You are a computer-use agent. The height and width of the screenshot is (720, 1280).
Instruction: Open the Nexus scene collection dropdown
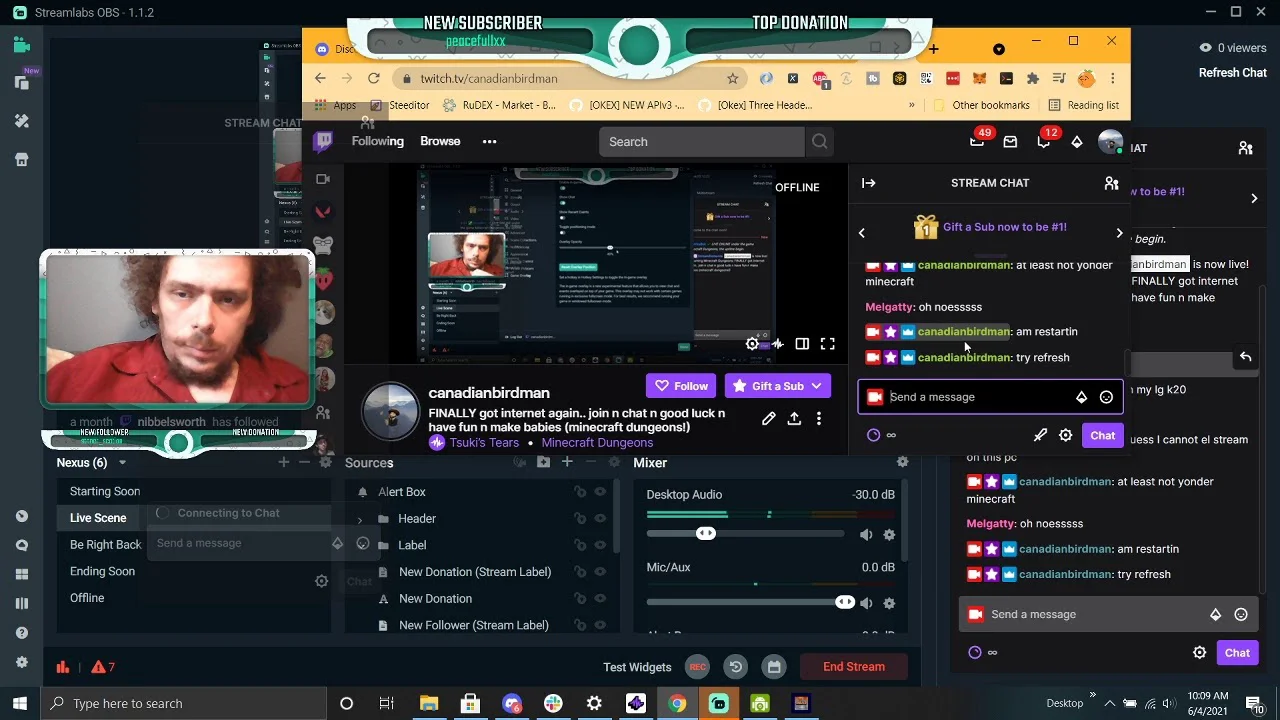pyautogui.click(x=122, y=463)
